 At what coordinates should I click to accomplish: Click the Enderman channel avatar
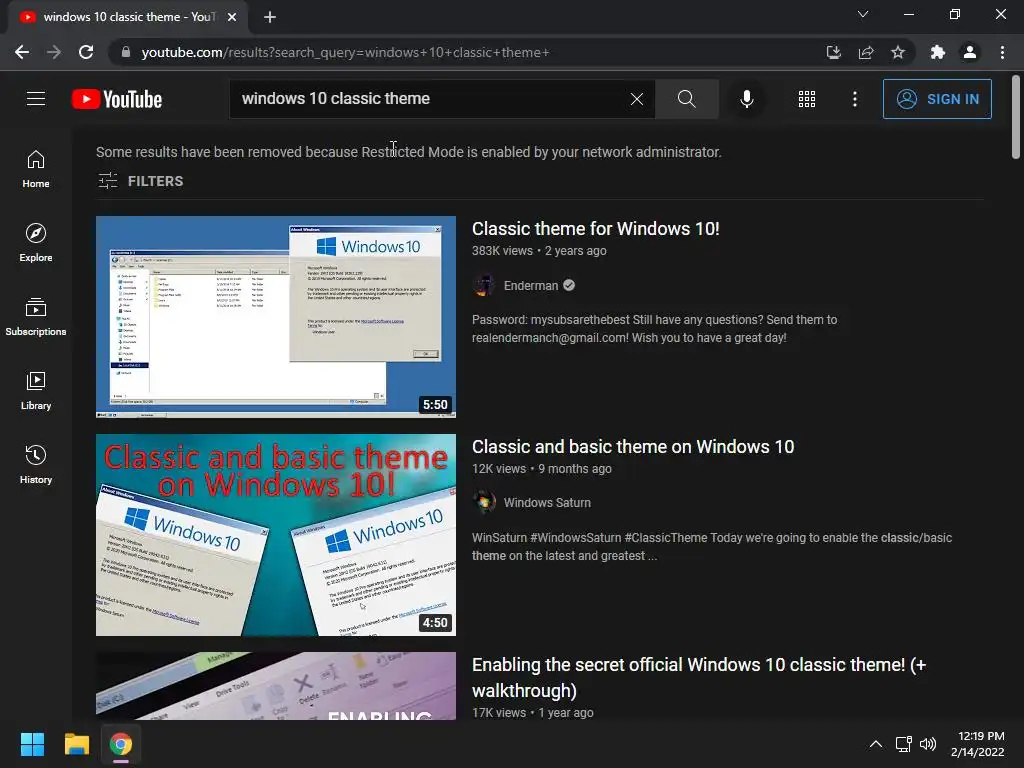pyautogui.click(x=484, y=285)
